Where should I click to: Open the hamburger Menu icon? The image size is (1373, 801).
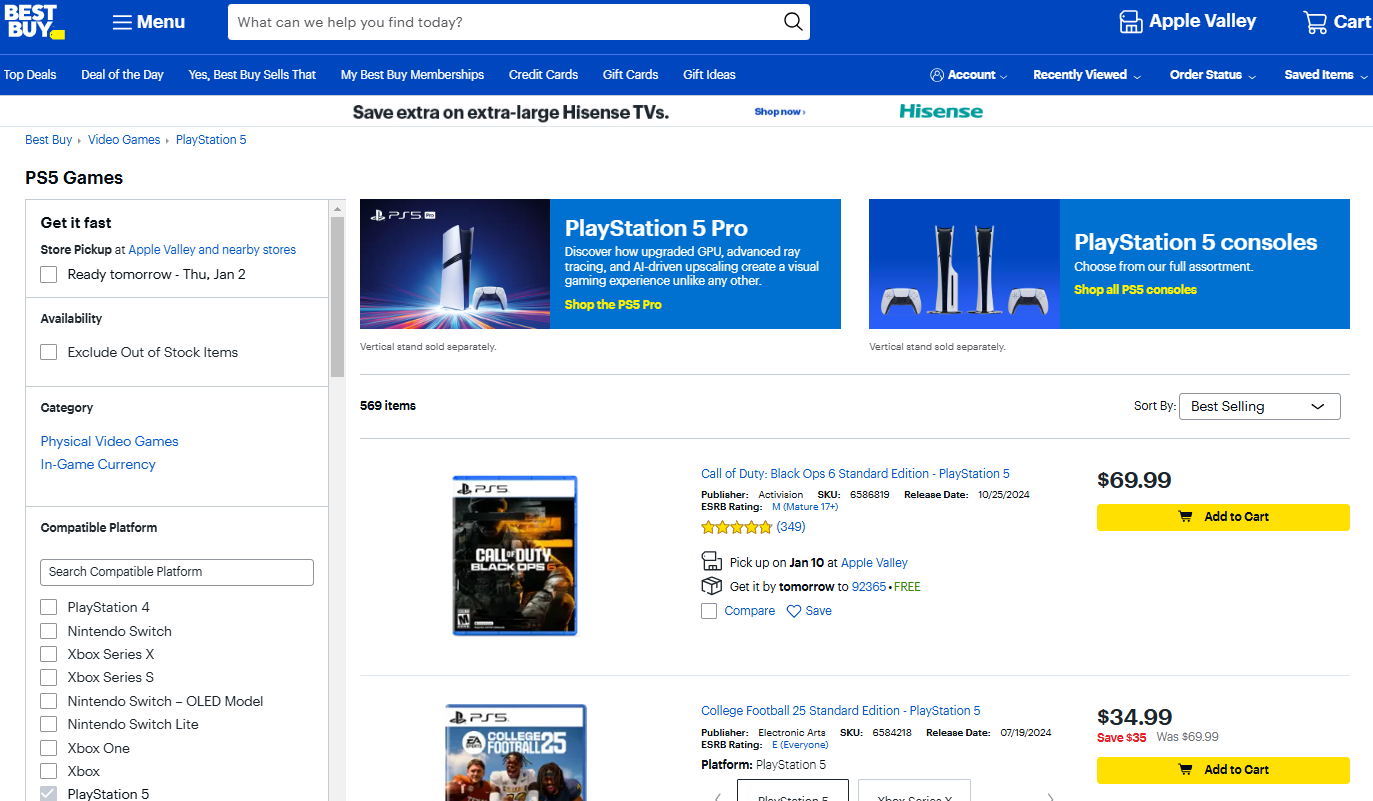coord(122,22)
